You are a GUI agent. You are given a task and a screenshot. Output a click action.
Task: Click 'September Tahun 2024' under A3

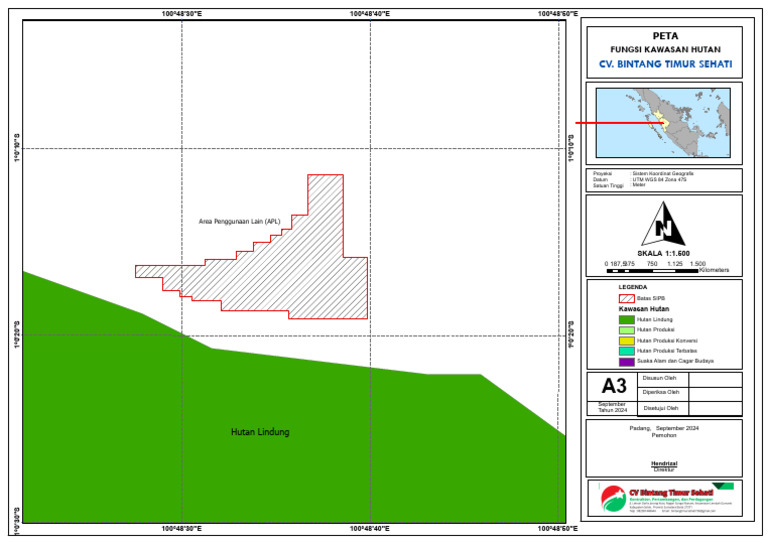[x=612, y=407]
